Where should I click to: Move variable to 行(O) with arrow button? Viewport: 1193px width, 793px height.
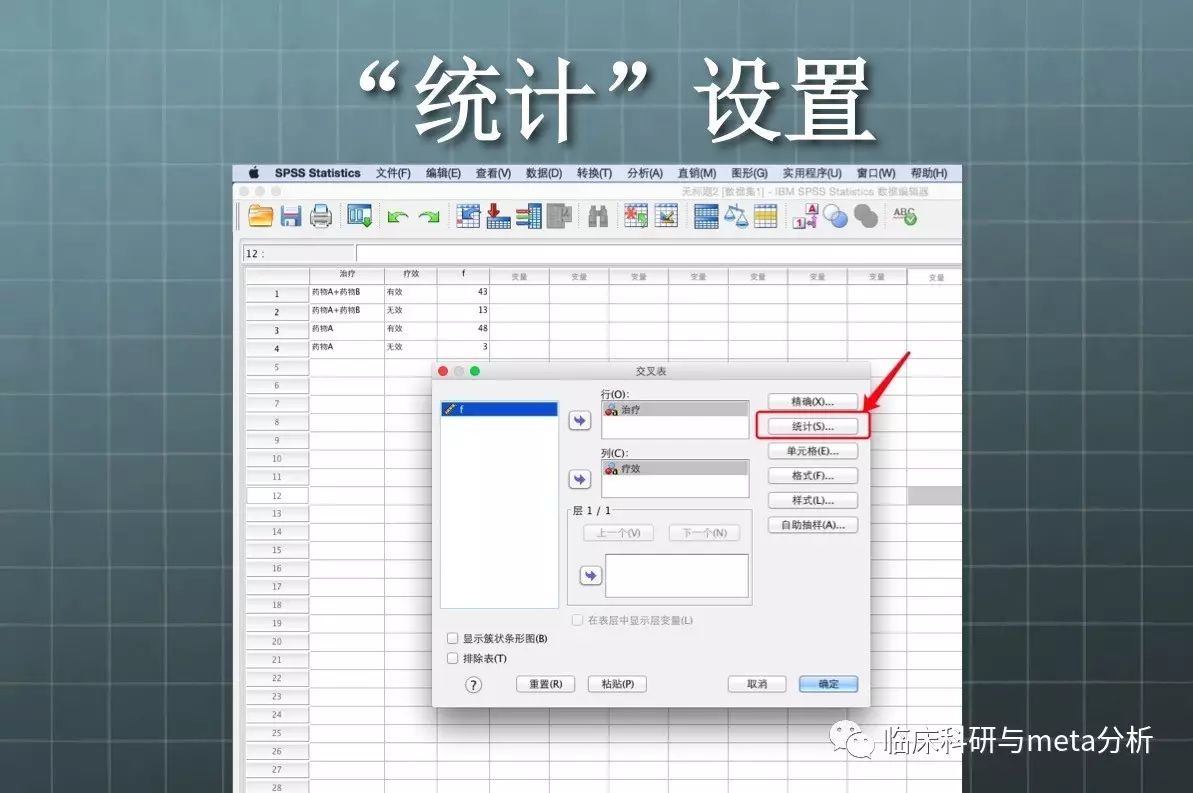[580, 421]
